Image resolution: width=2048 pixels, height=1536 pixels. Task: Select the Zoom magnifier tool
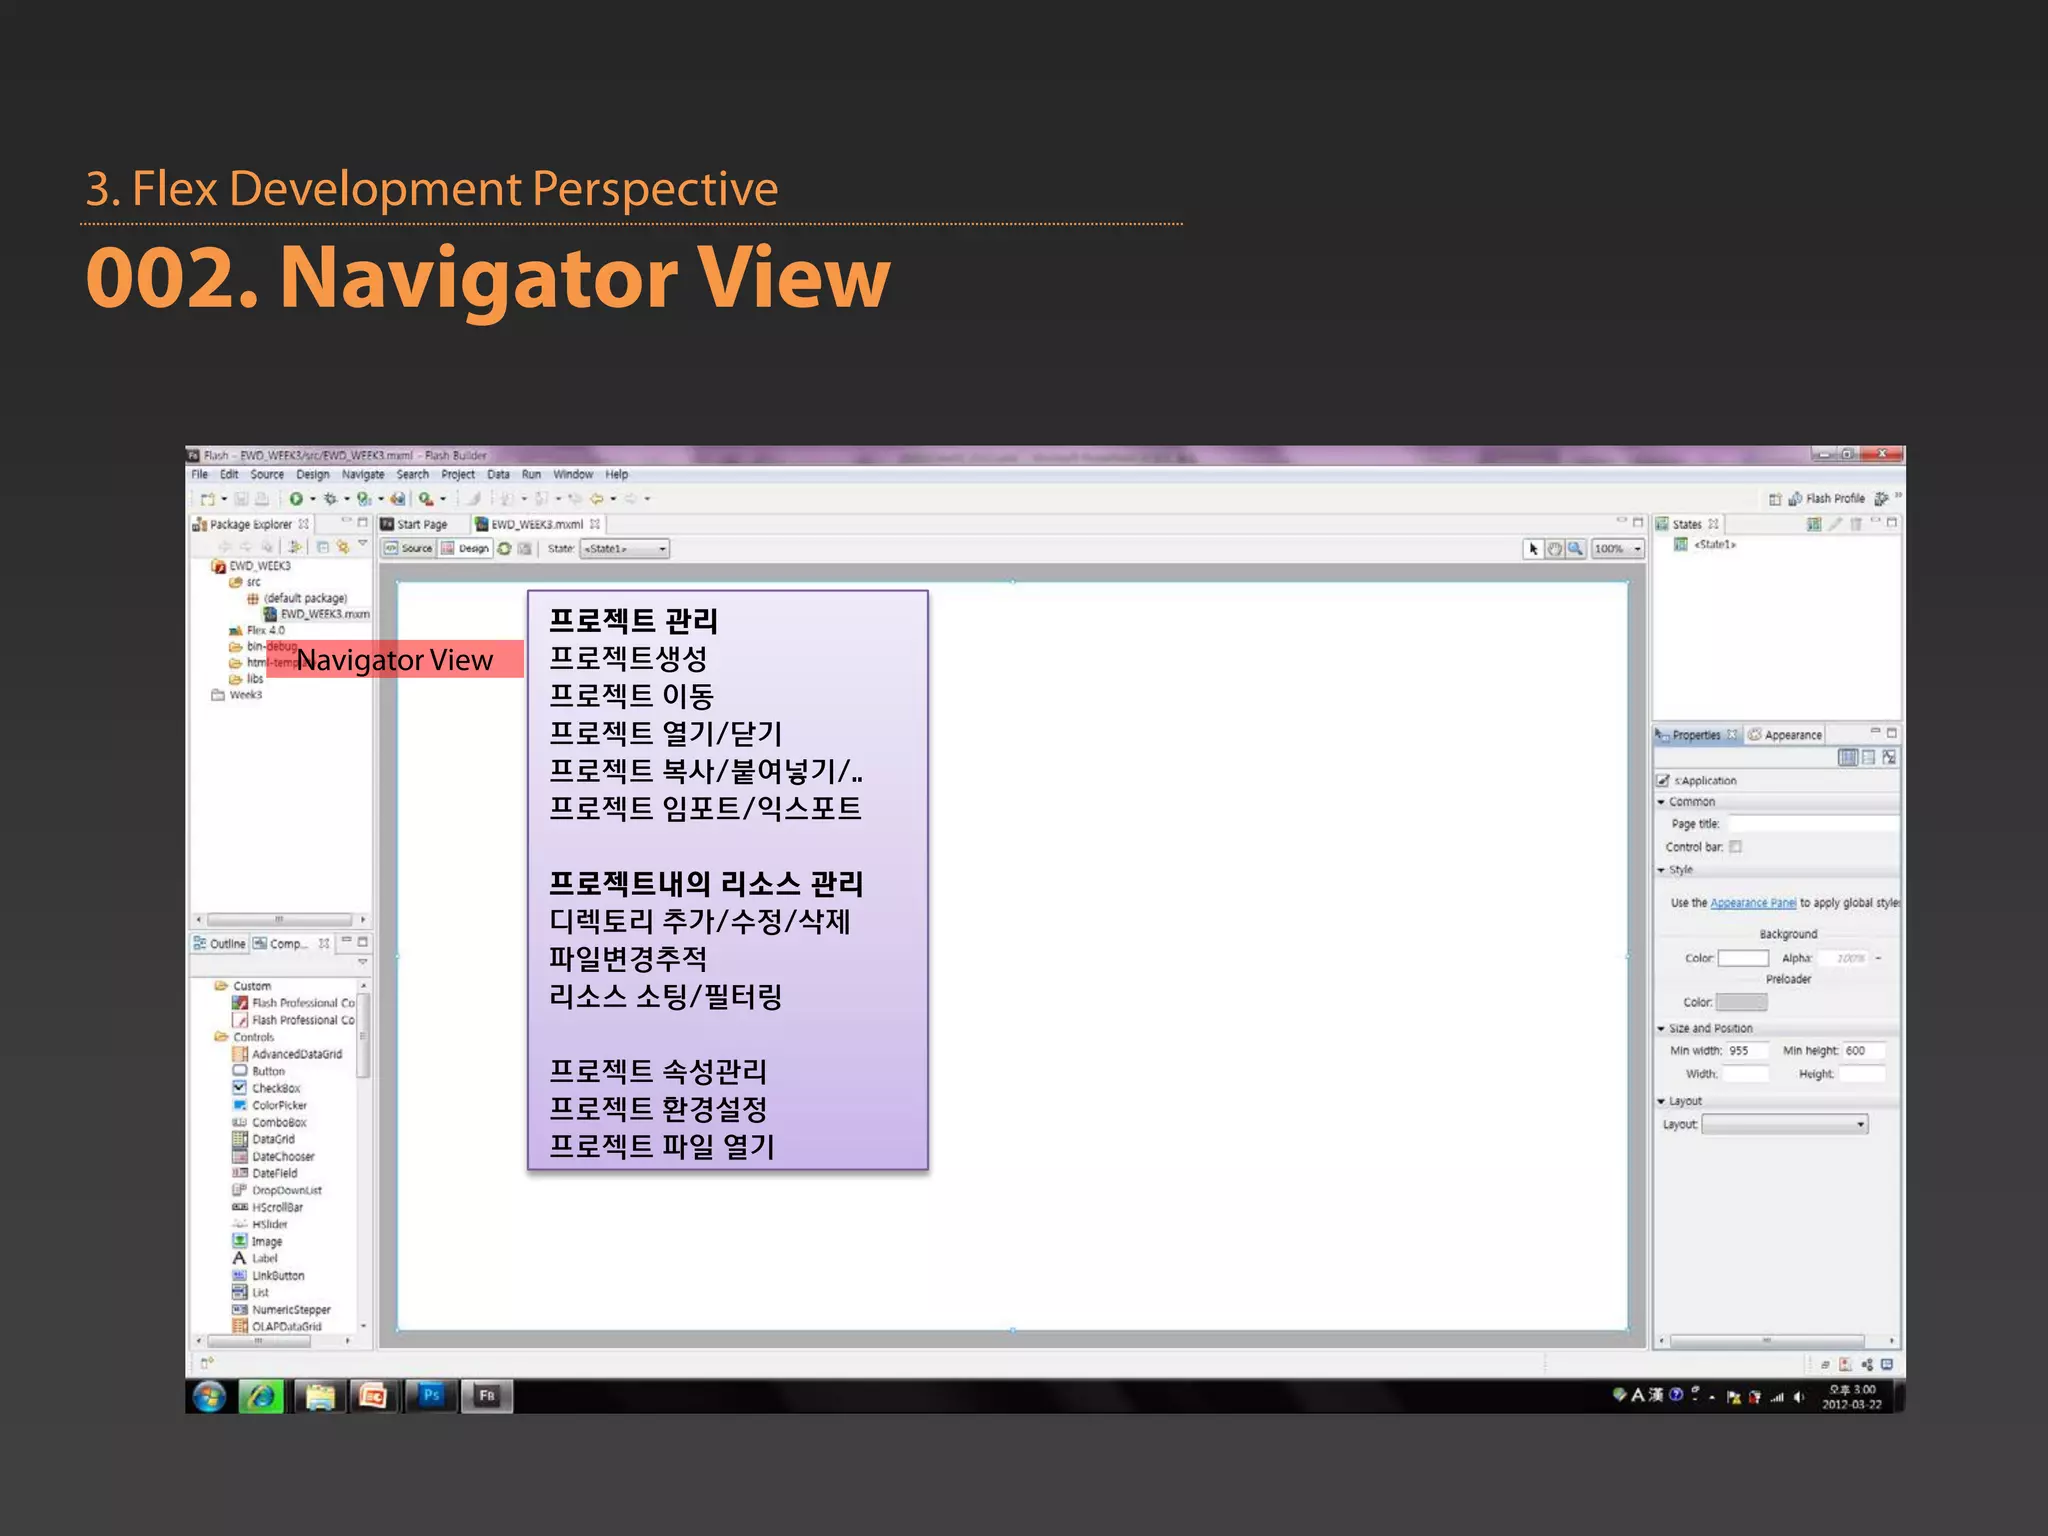point(1575,549)
